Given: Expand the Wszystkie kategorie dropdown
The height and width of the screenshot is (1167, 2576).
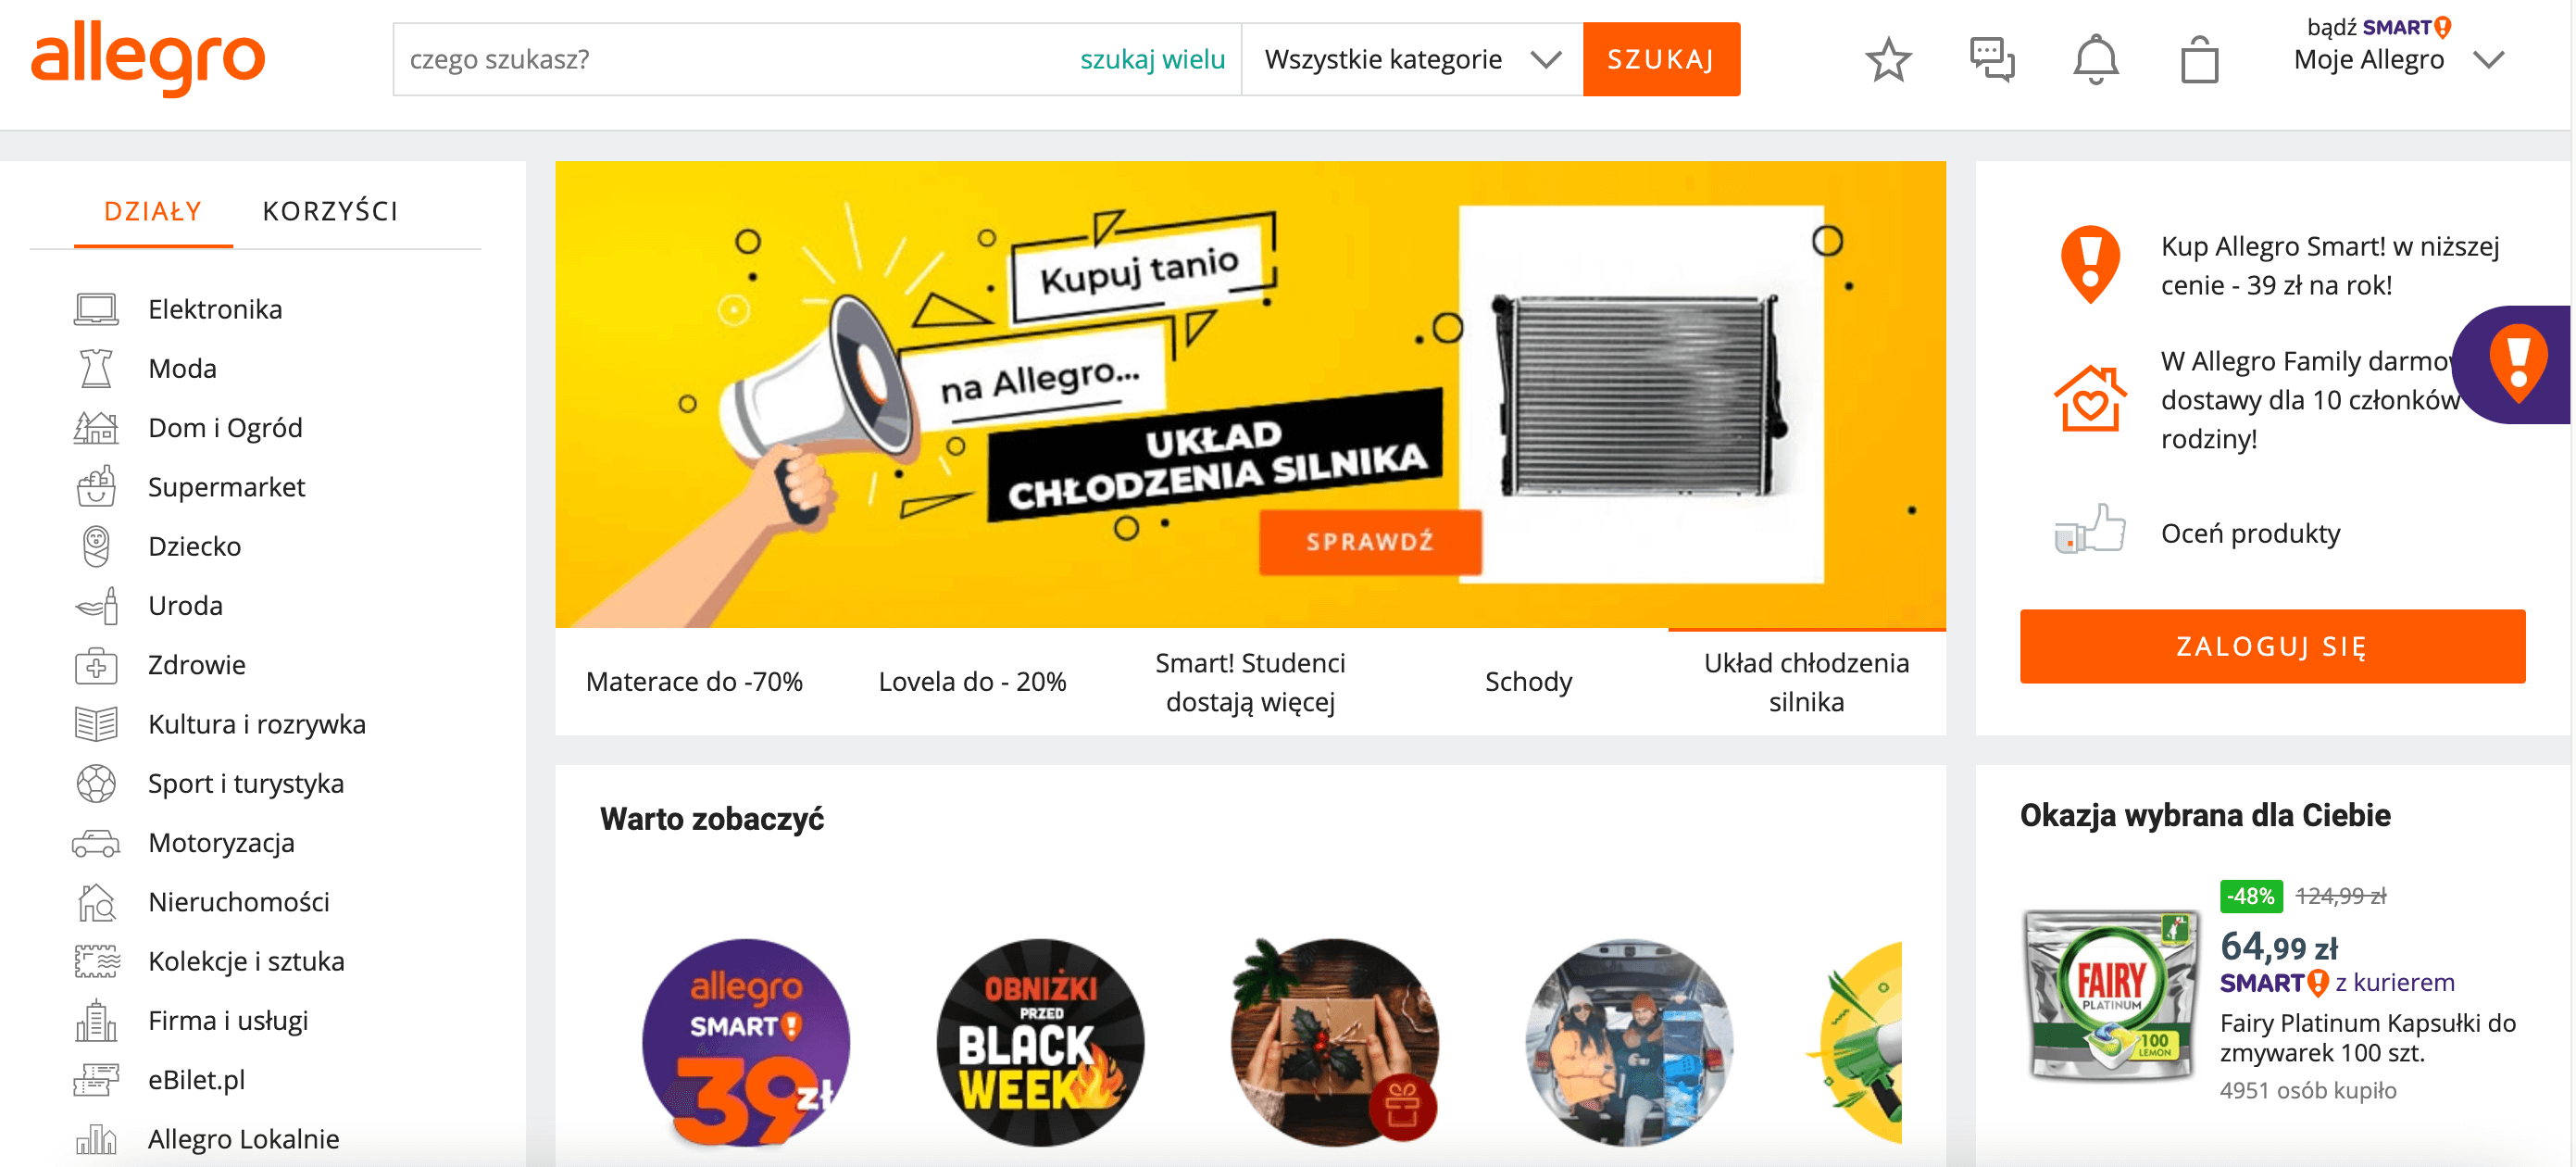Looking at the screenshot, I should (x=1411, y=60).
